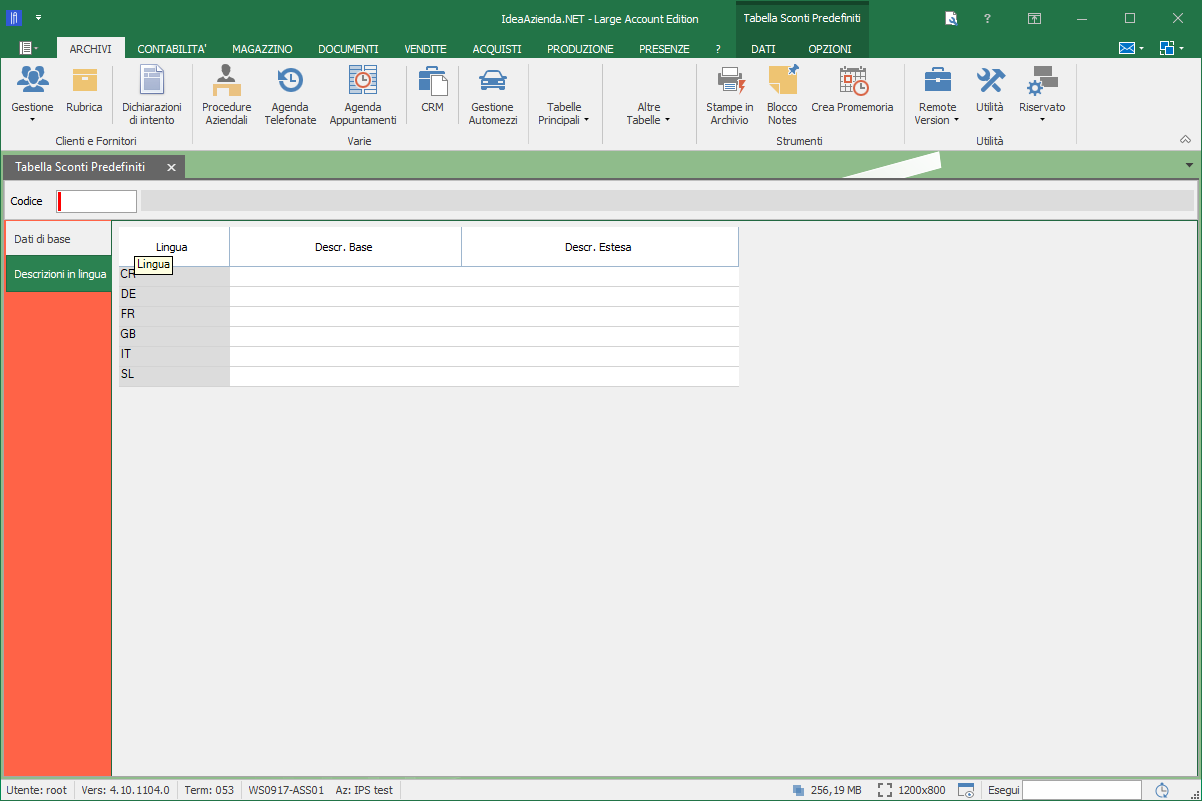Click the help question mark in title bar
Viewport: 1202px width, 801px height.
987,18
